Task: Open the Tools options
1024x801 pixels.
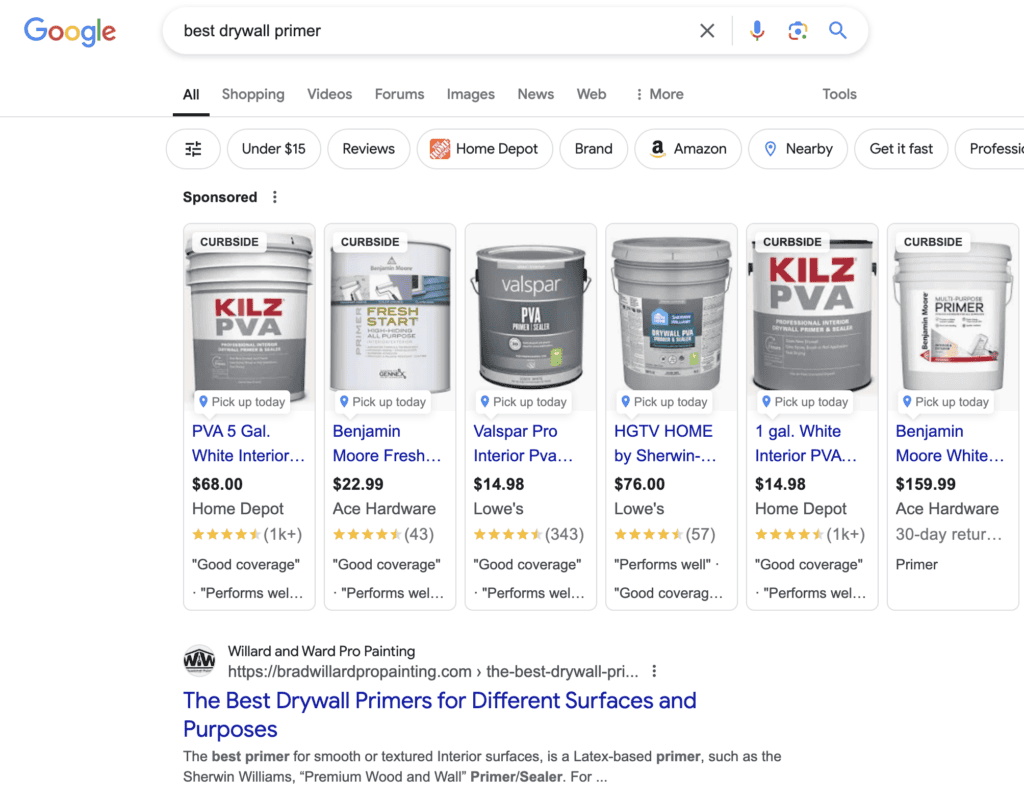Action: (839, 94)
